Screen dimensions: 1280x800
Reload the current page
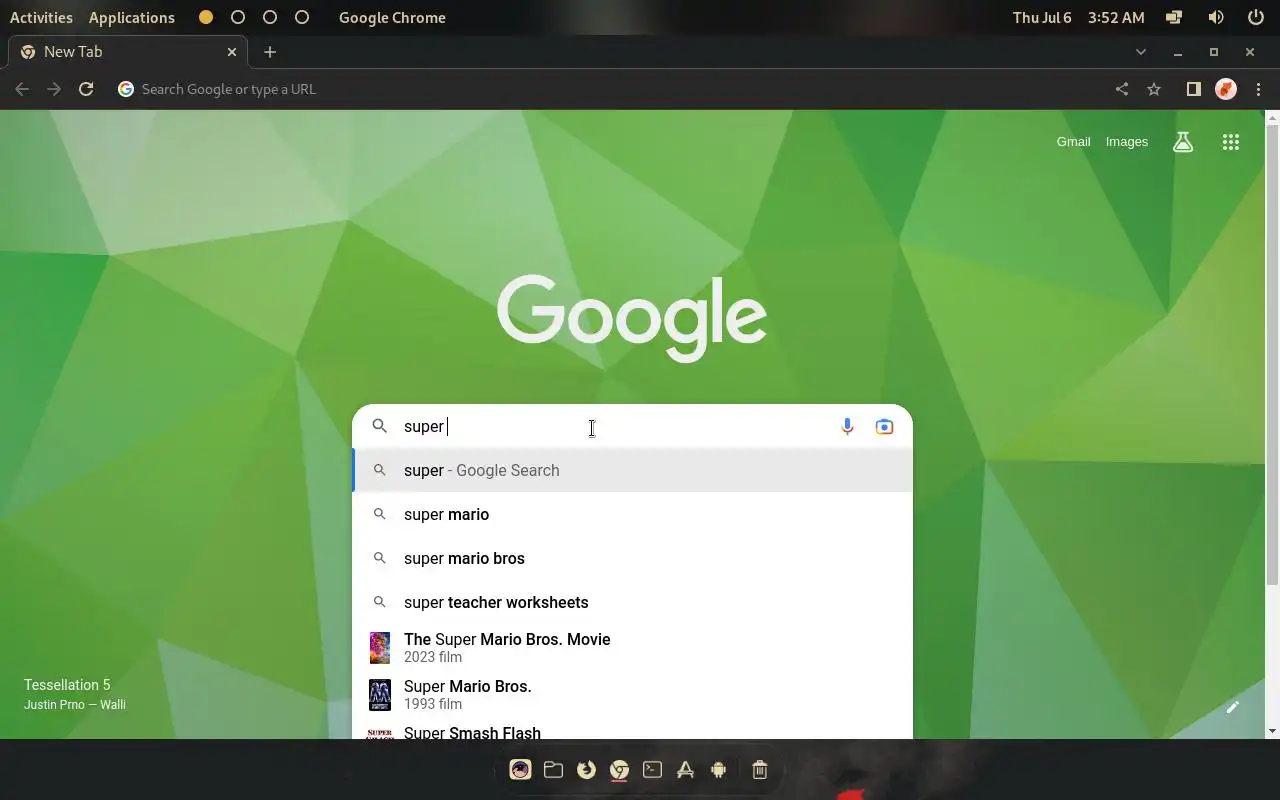click(x=86, y=89)
